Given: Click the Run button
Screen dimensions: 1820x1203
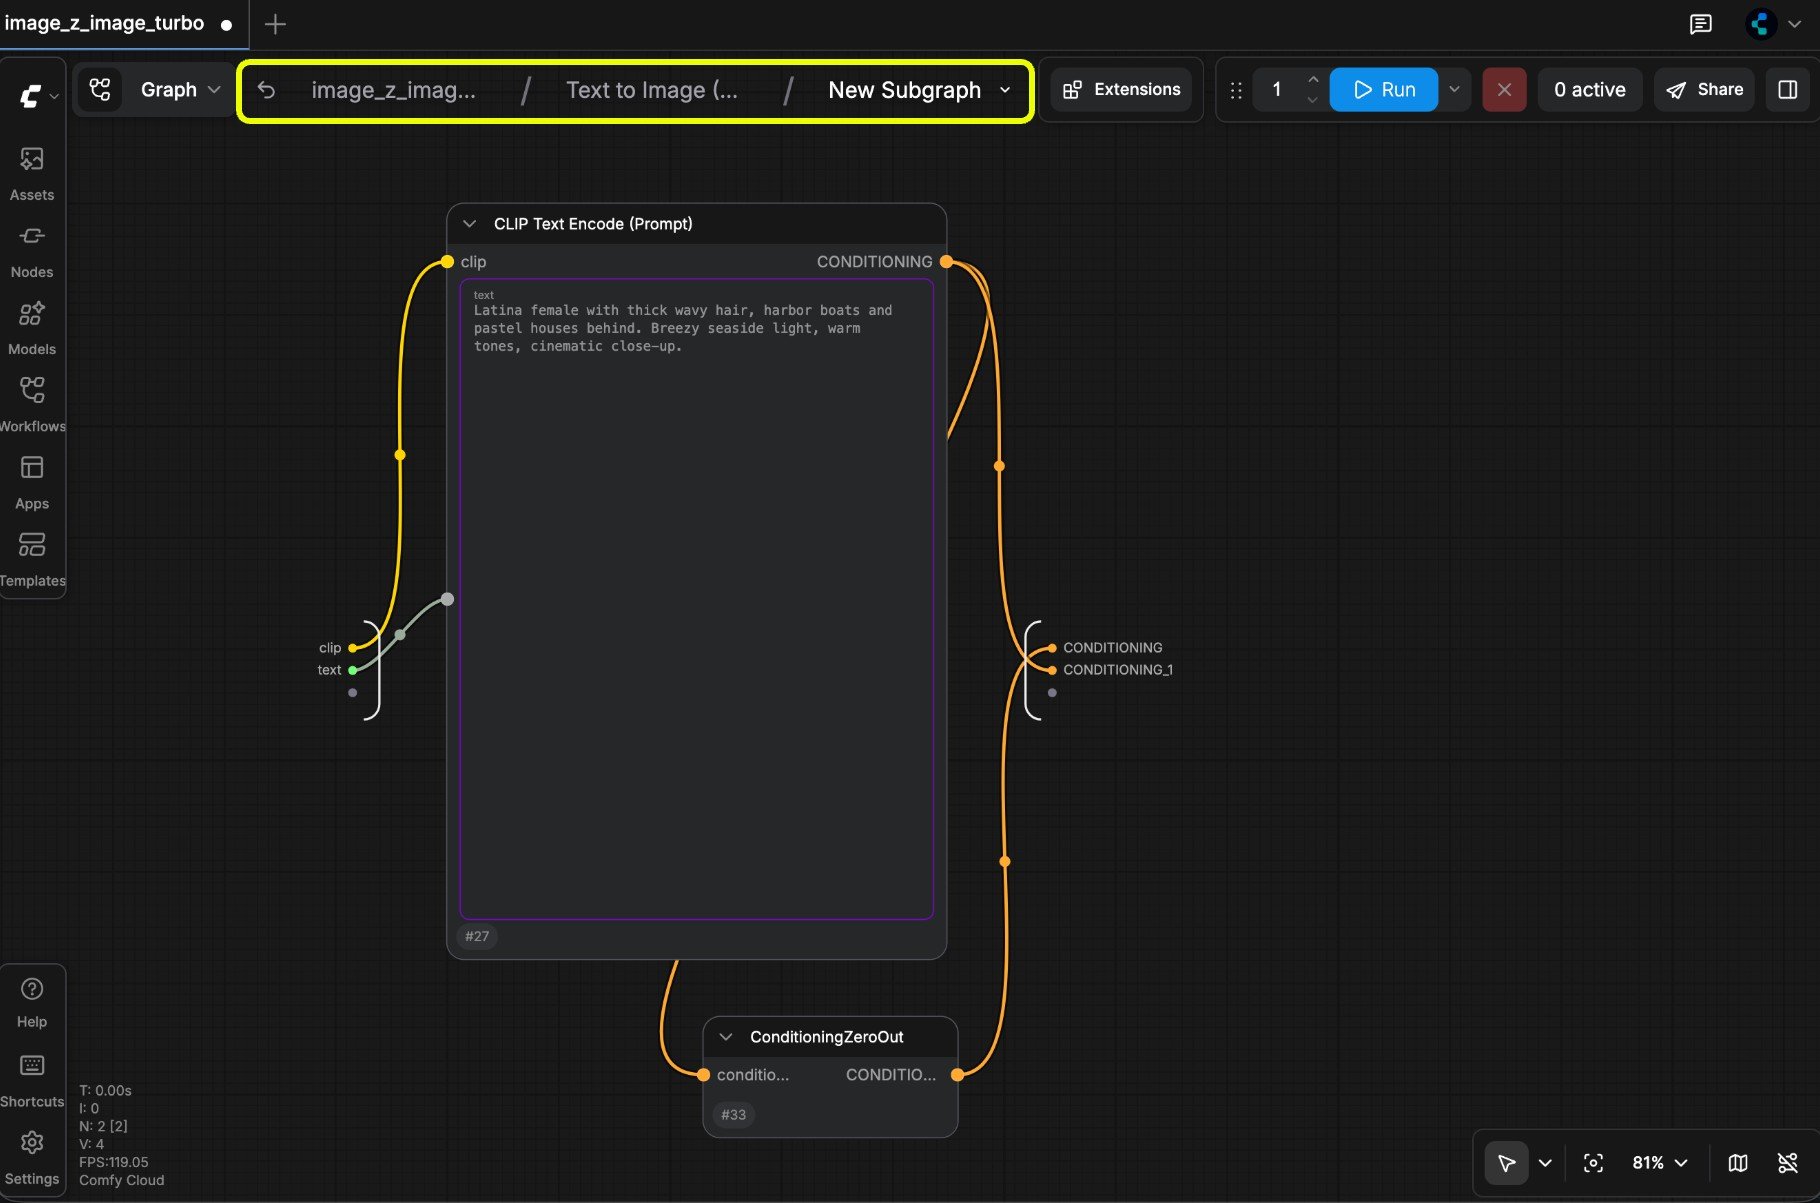Looking at the screenshot, I should click(1384, 90).
